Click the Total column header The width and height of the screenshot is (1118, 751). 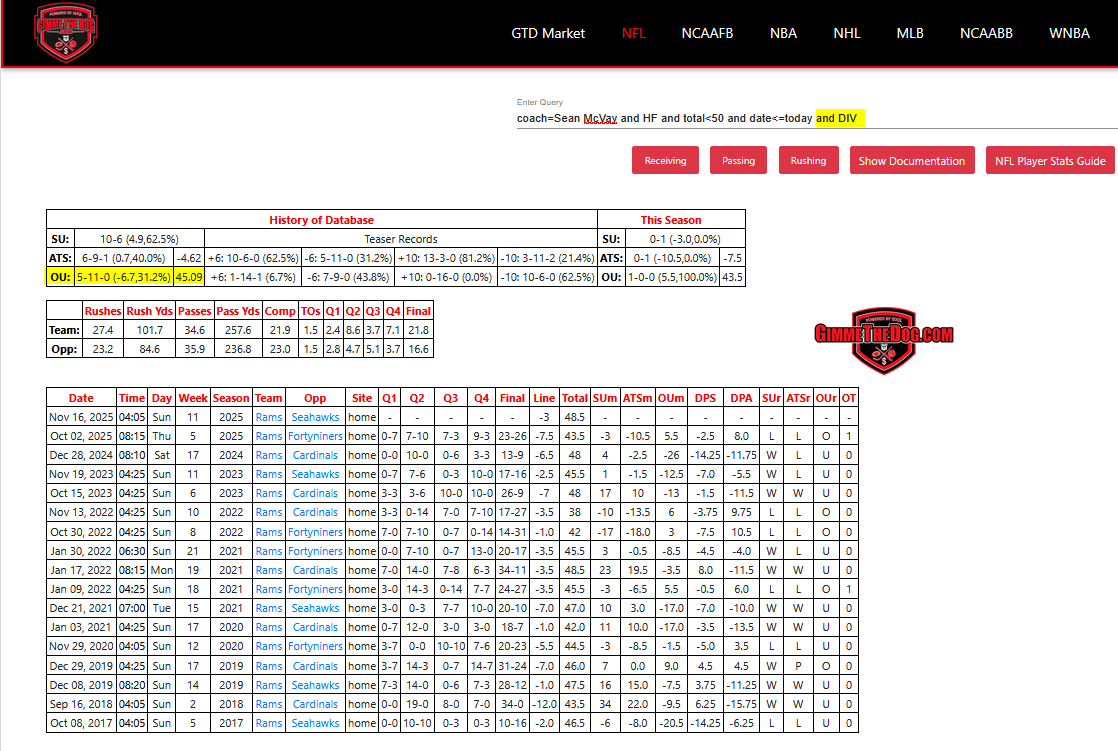pos(575,398)
